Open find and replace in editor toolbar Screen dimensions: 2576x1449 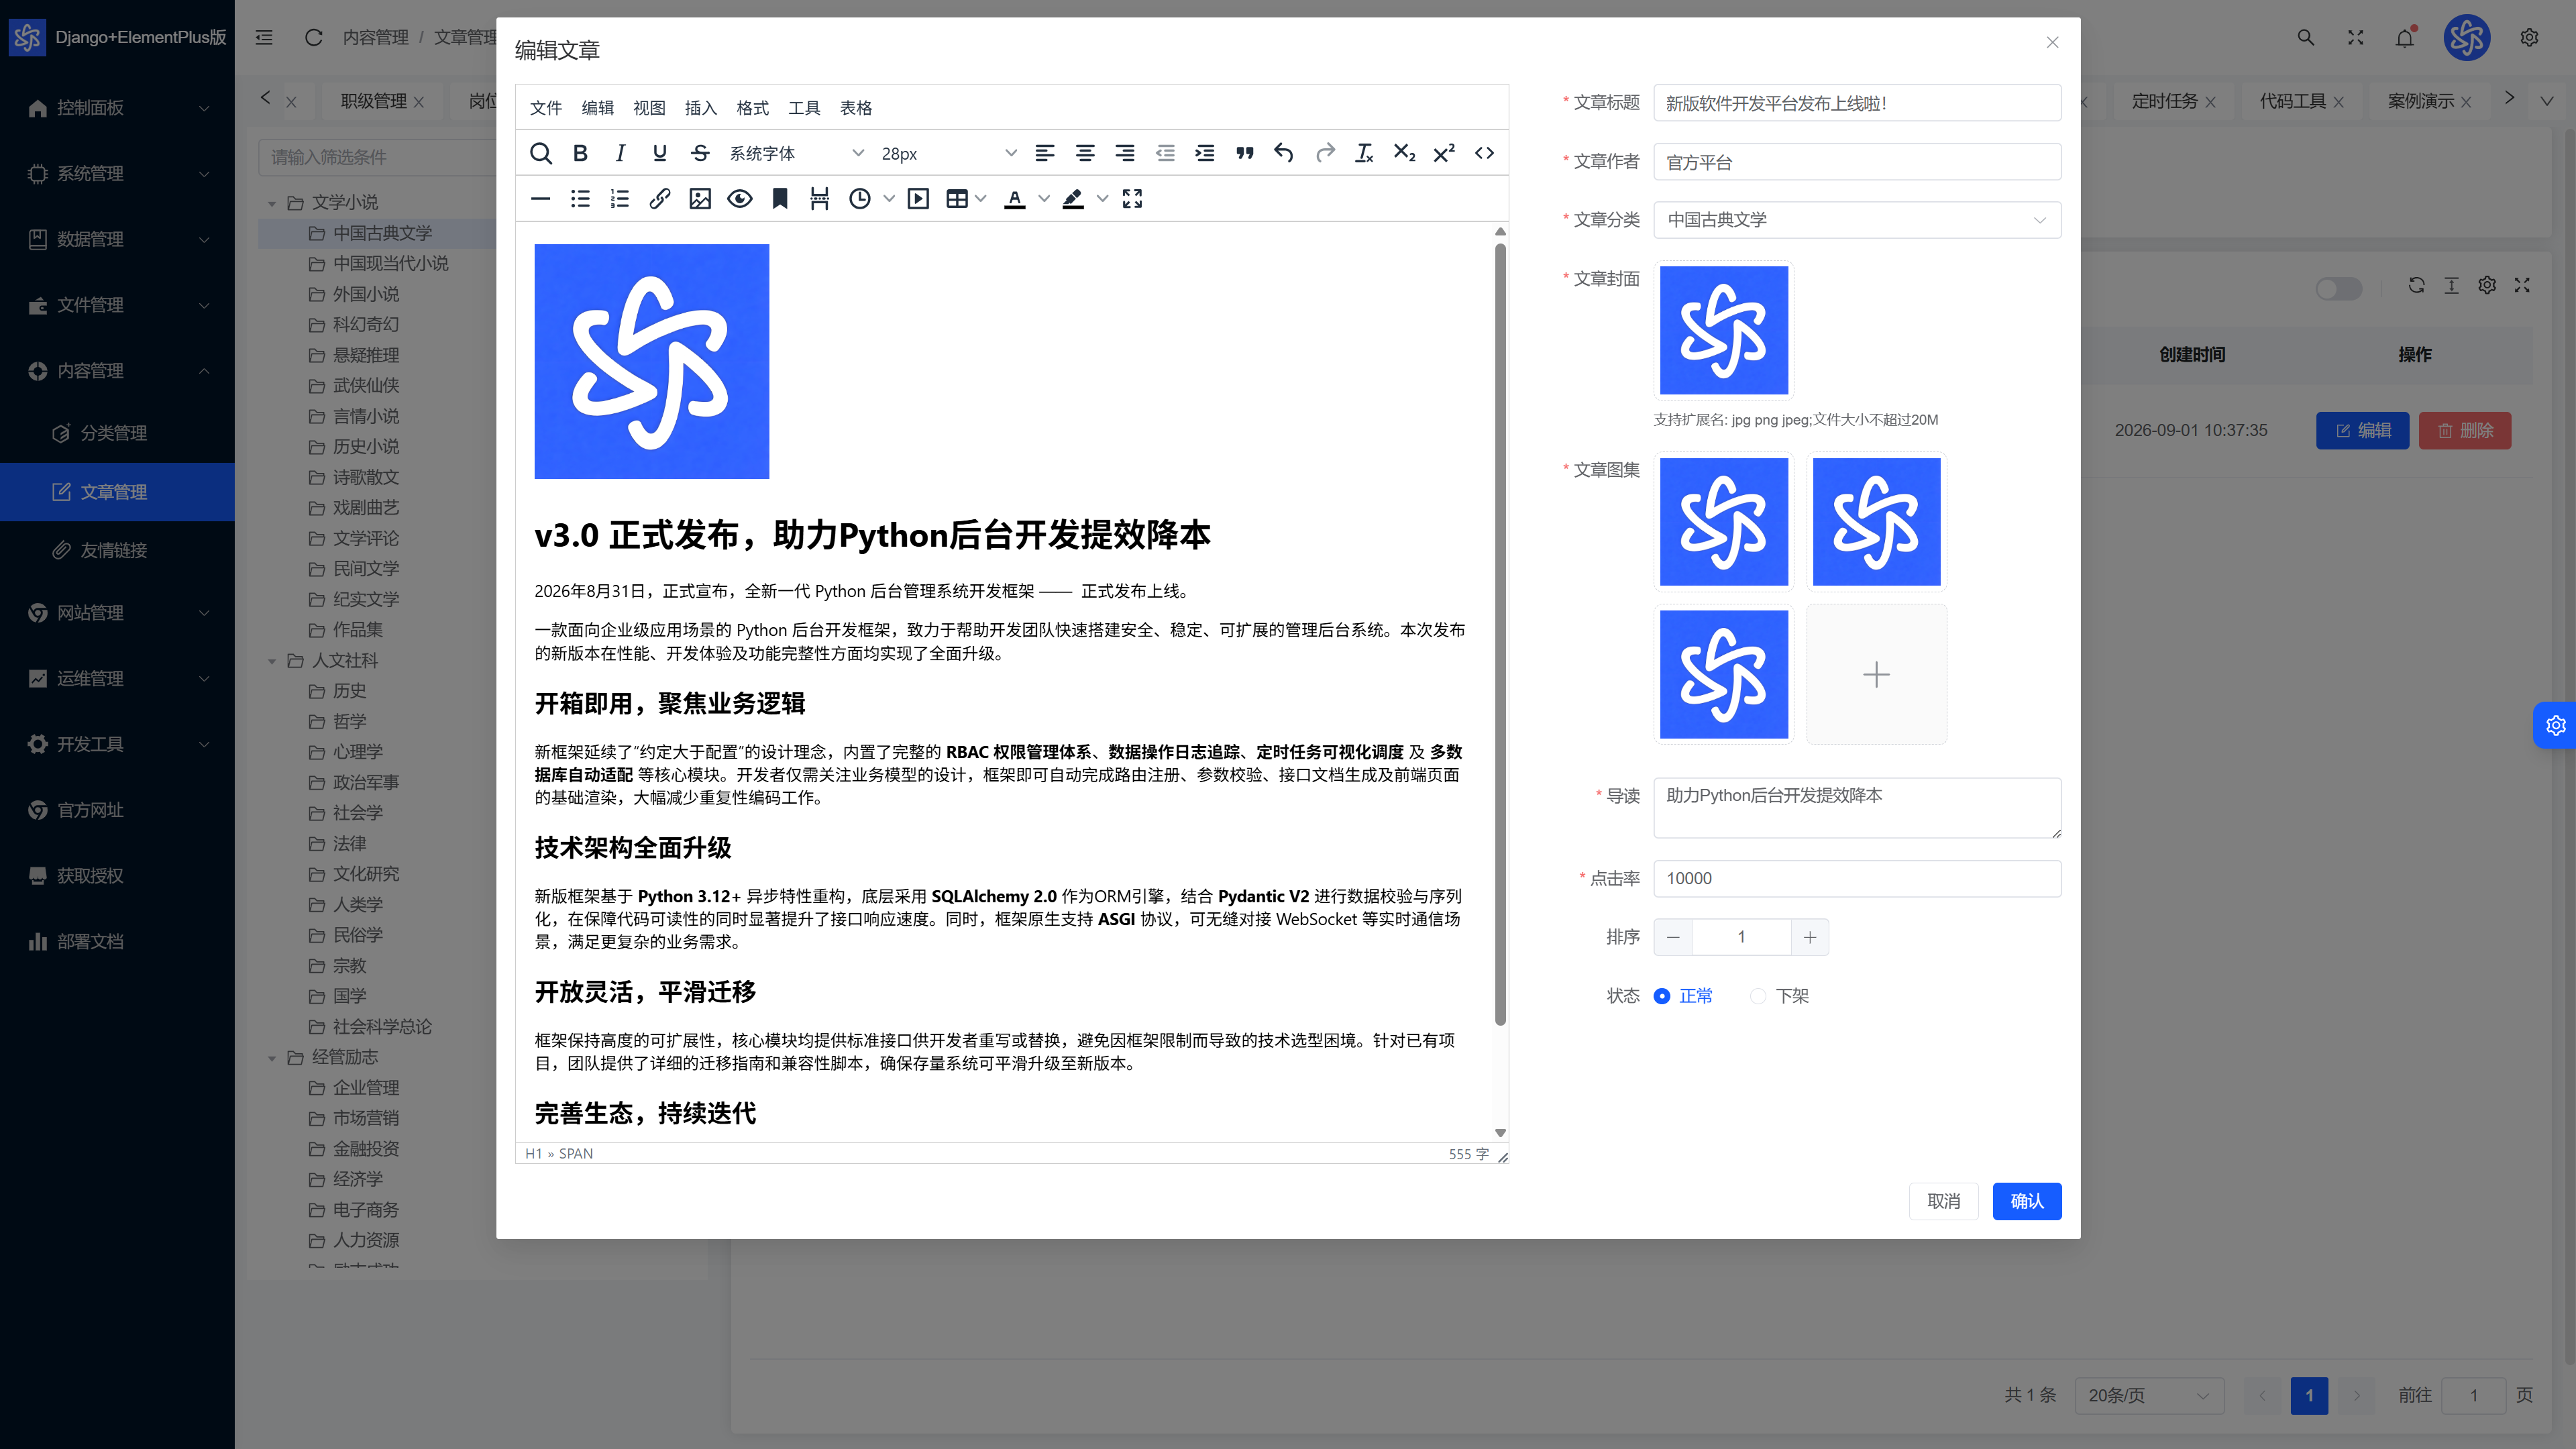(541, 153)
